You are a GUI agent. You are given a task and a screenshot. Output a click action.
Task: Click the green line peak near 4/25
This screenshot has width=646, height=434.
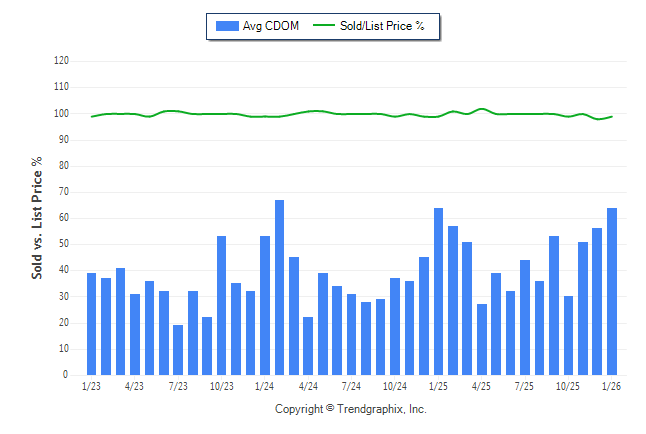tap(482, 108)
